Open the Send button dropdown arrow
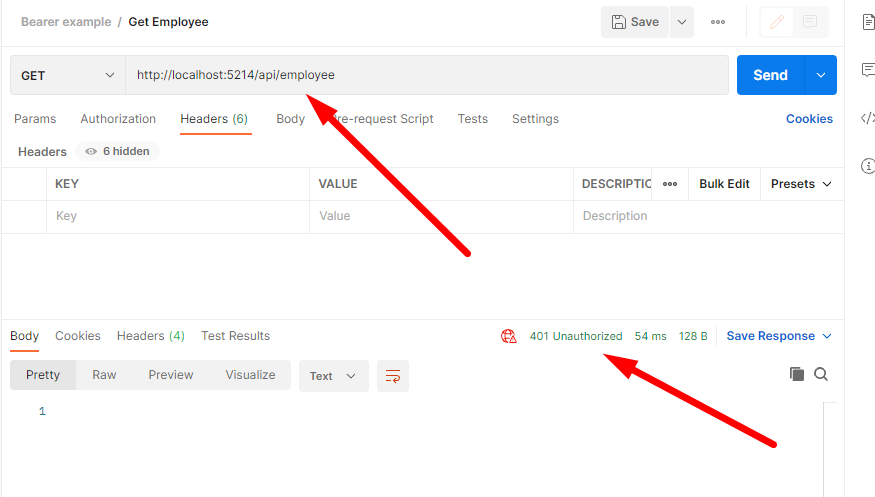 (x=821, y=75)
